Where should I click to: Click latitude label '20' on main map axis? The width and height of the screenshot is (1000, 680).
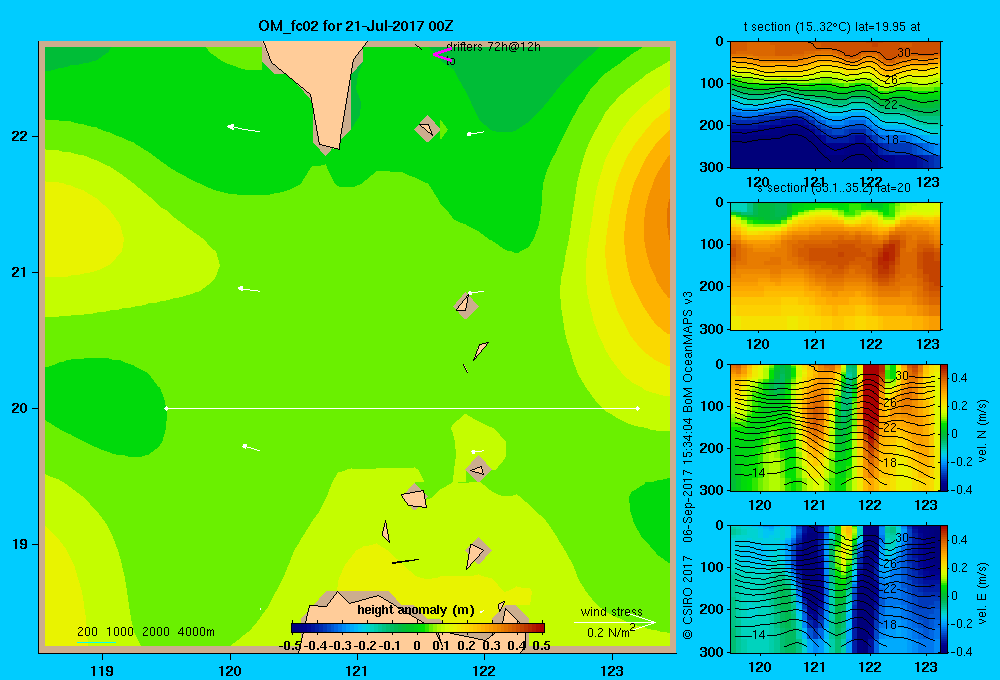19,408
